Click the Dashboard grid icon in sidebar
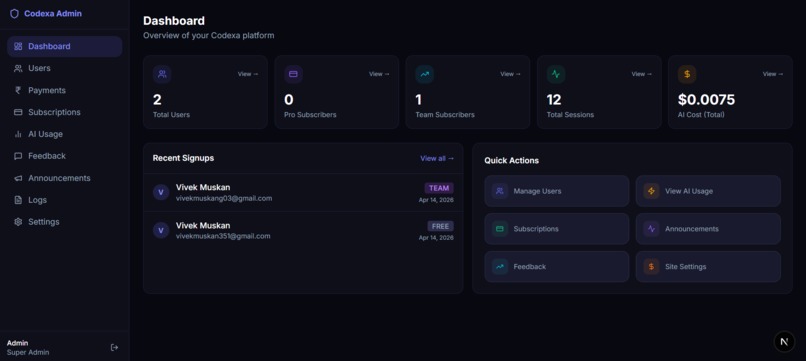 [x=18, y=46]
